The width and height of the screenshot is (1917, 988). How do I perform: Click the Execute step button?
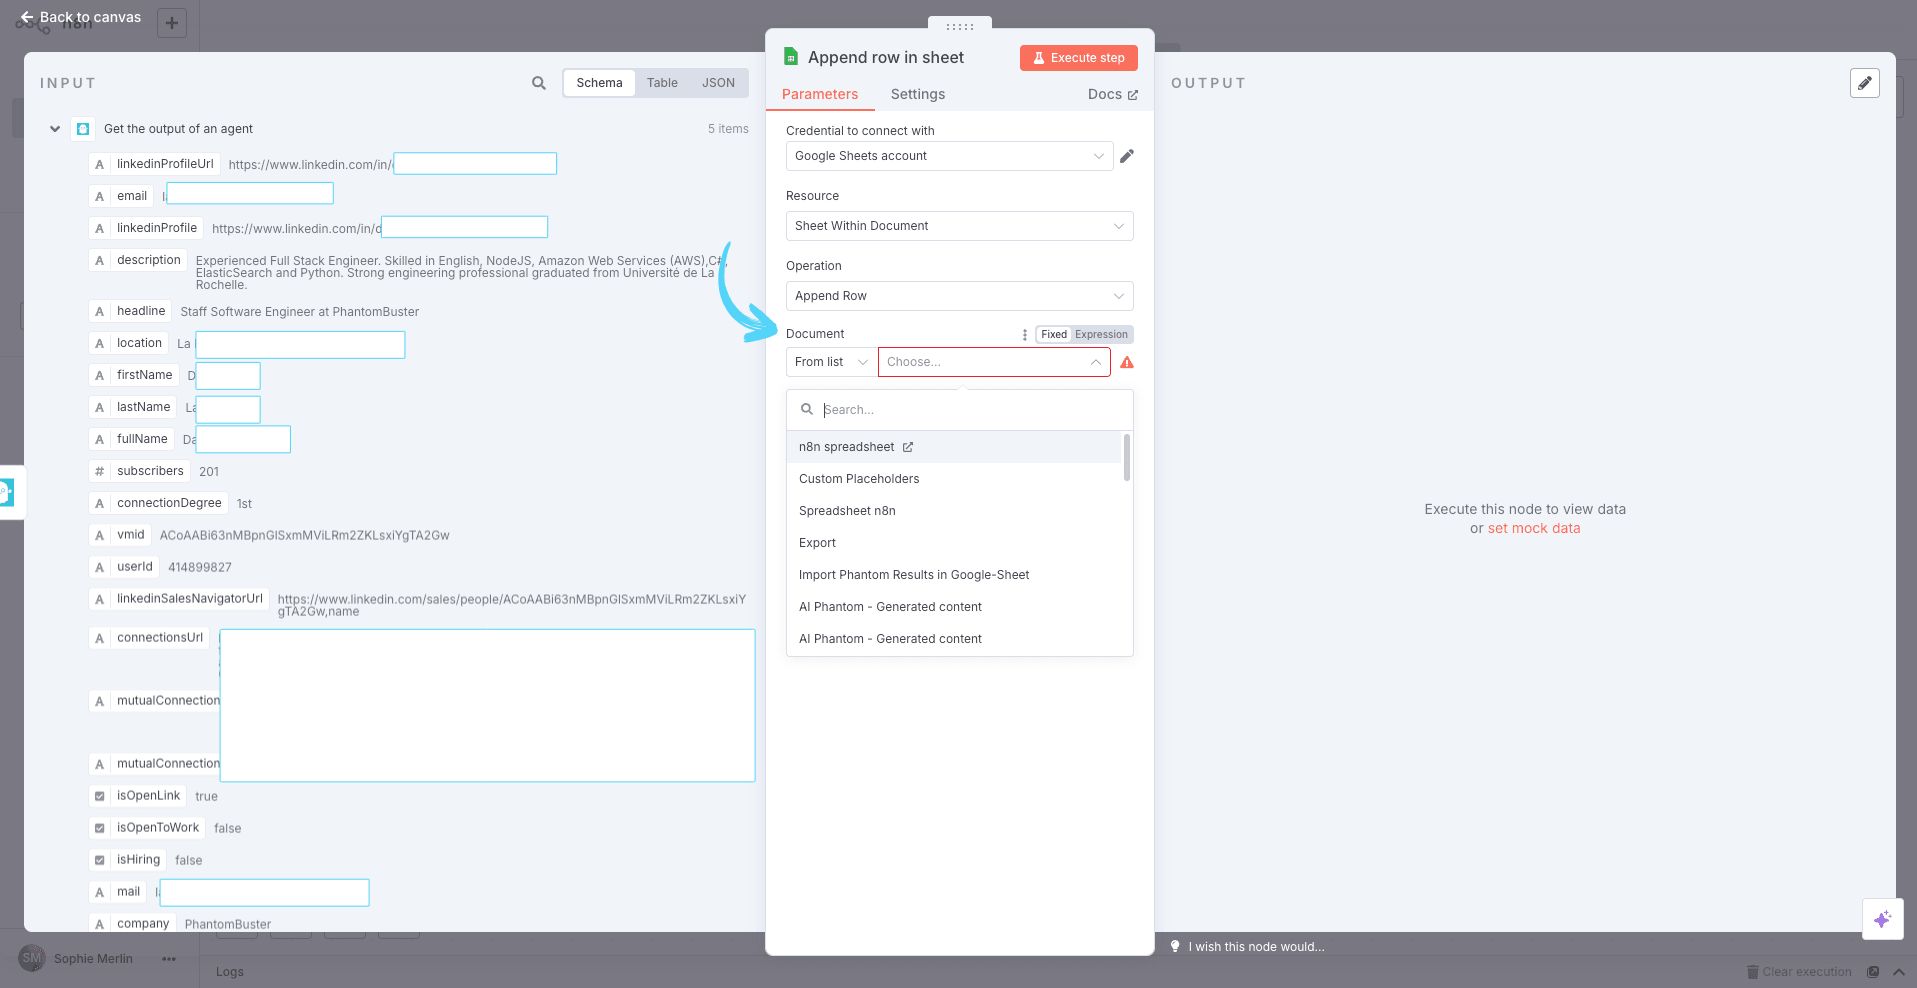pos(1078,58)
